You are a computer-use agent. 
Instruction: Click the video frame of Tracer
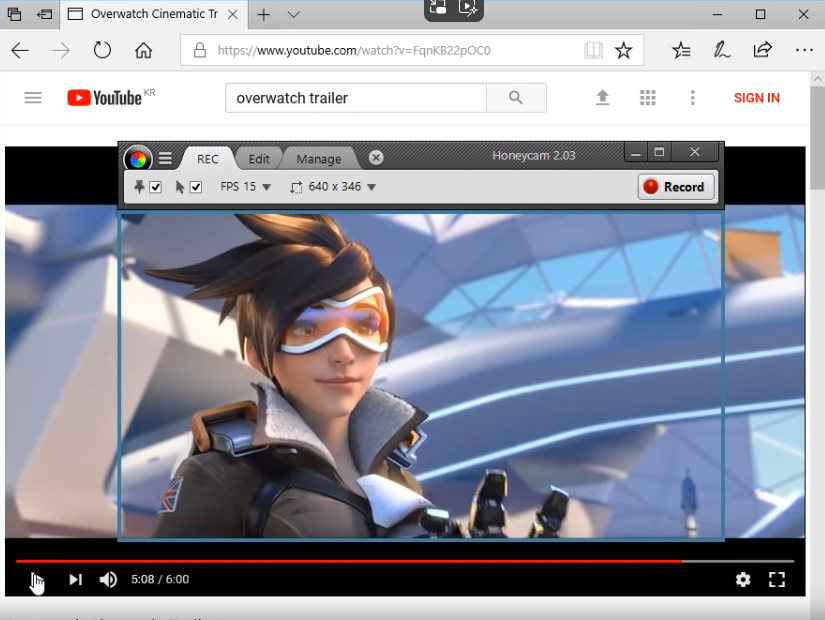point(421,376)
